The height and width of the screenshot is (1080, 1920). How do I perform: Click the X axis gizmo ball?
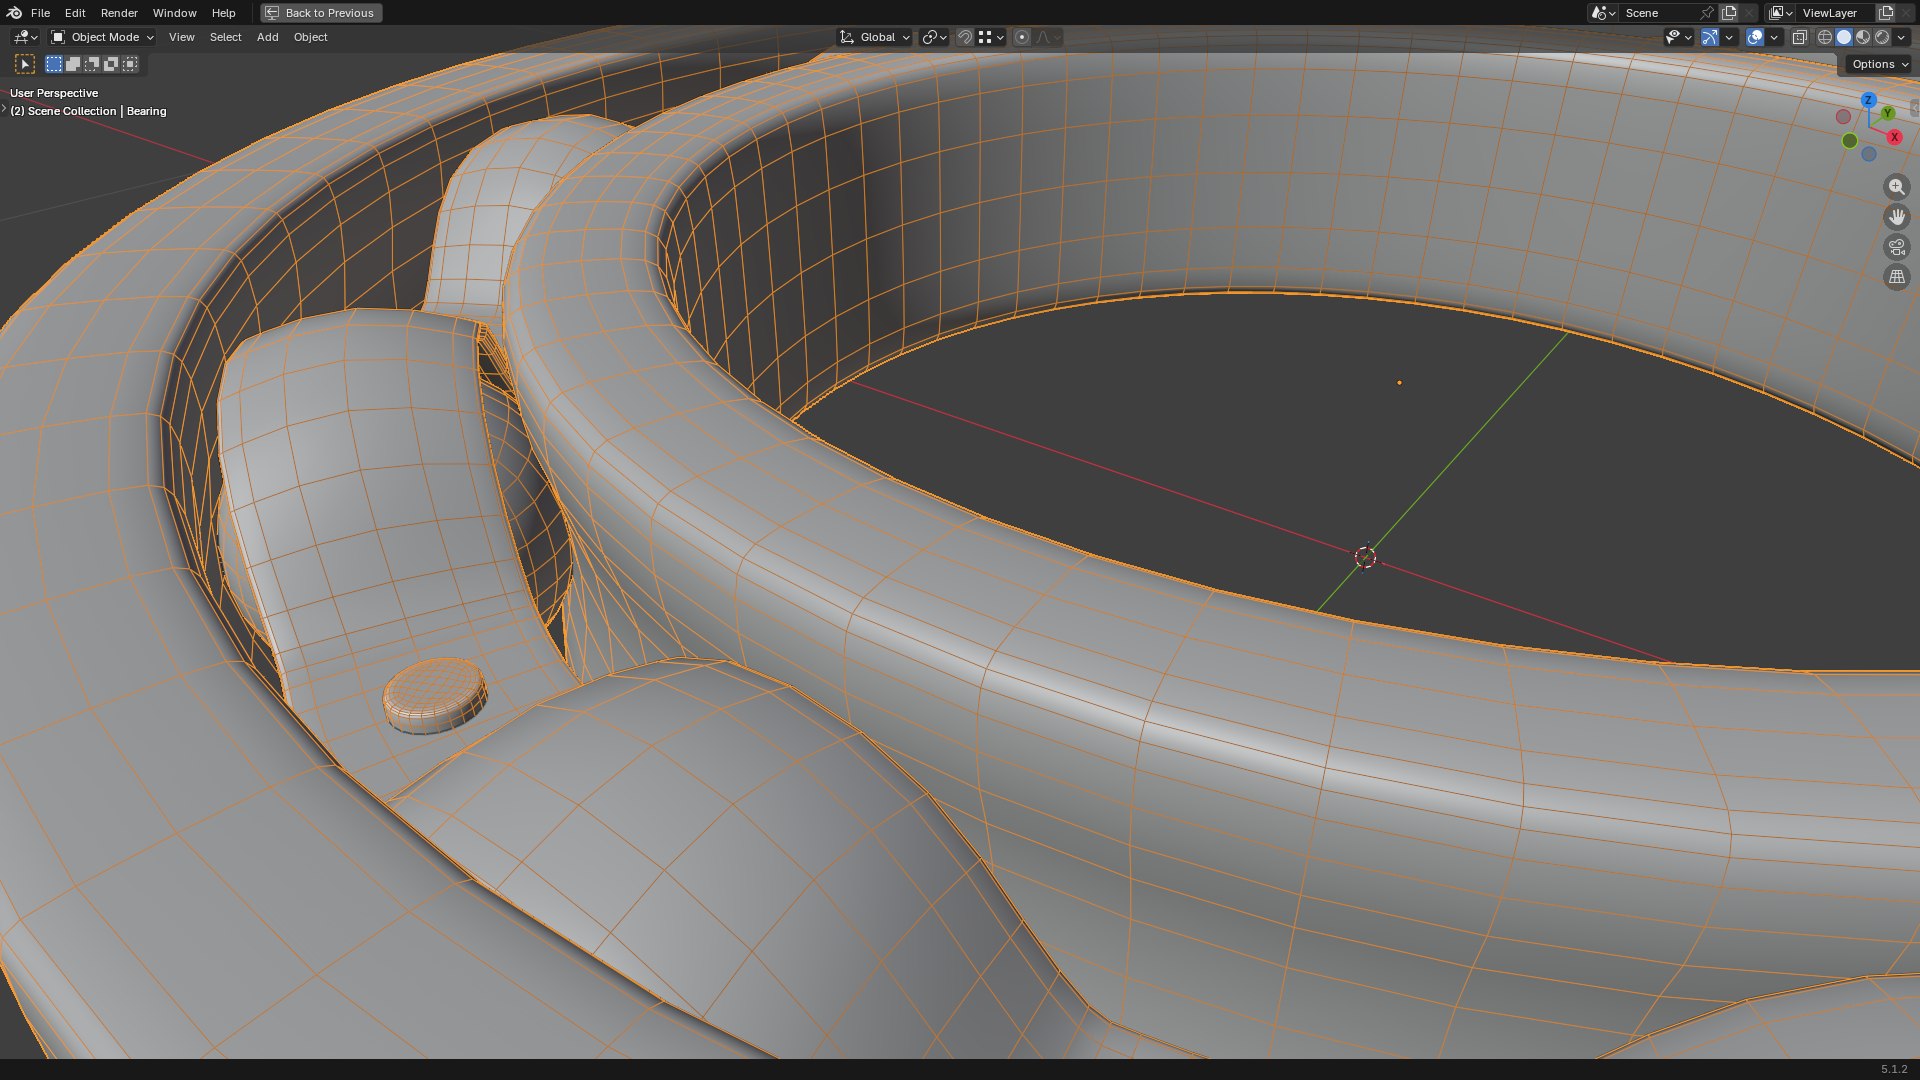(x=1894, y=137)
